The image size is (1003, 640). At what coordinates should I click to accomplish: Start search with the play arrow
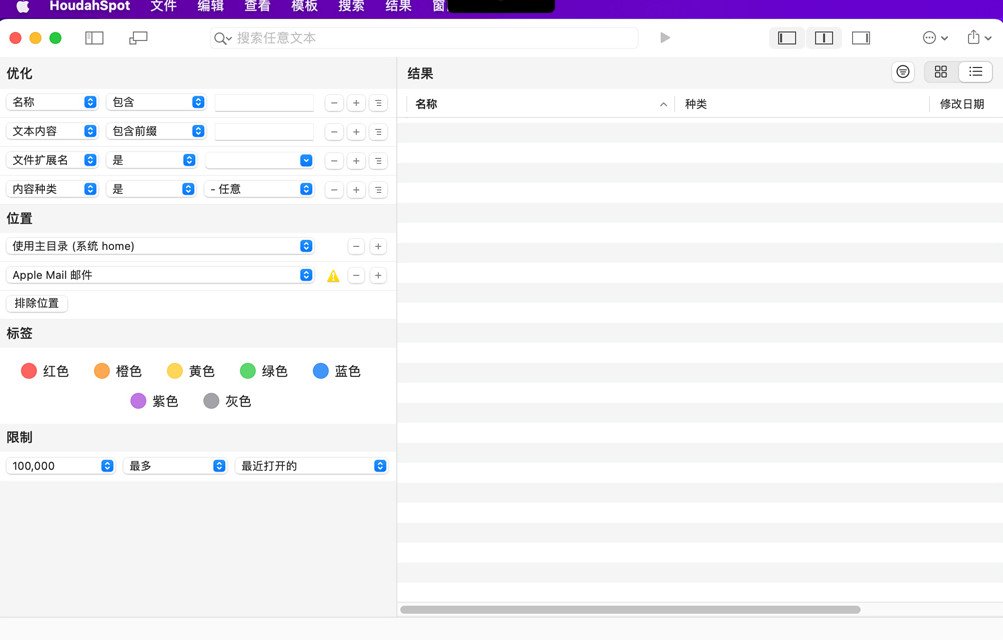pos(665,38)
